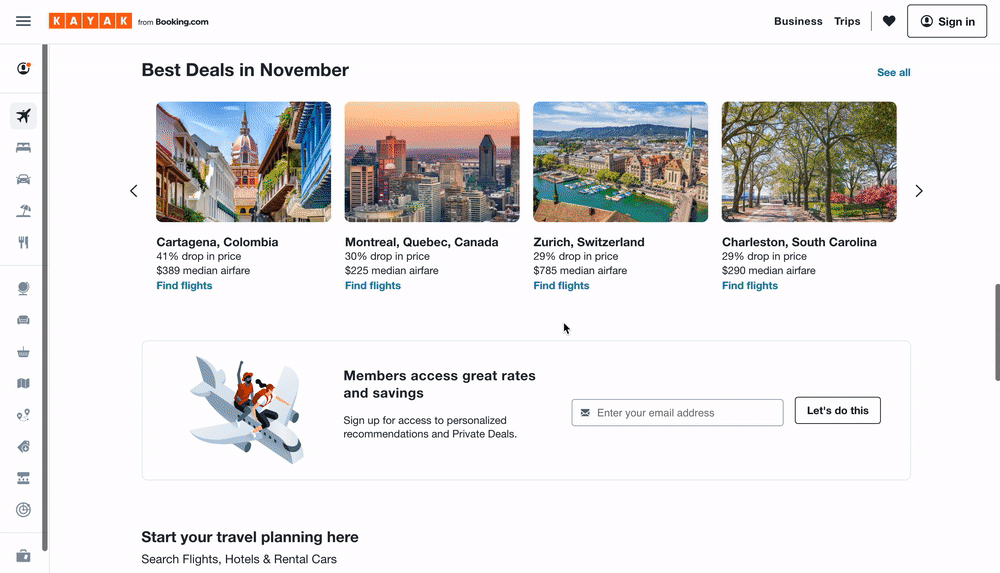Click the folded map sidebar icon
The image size is (1000, 573).
point(24,383)
